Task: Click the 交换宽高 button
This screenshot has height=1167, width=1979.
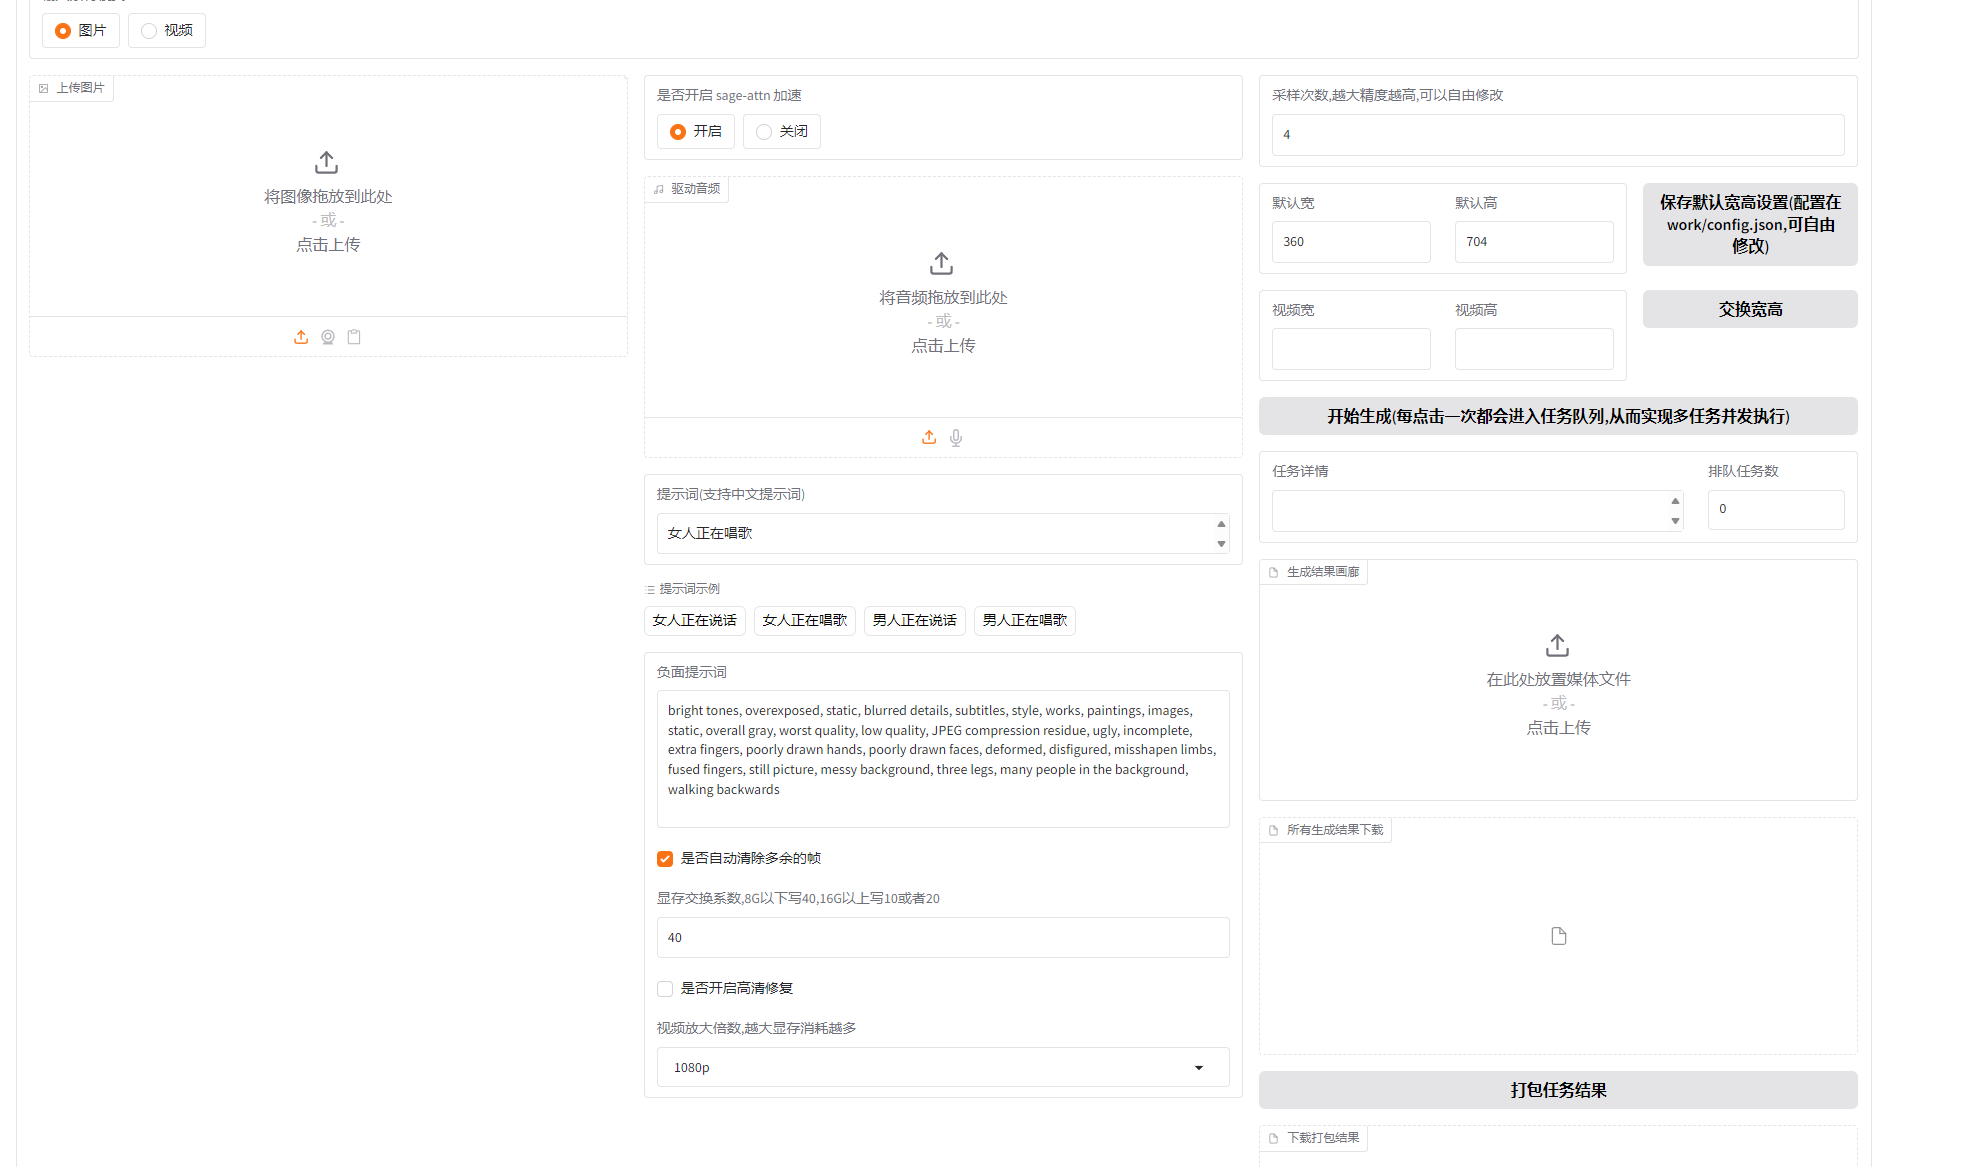Action: click(1749, 310)
